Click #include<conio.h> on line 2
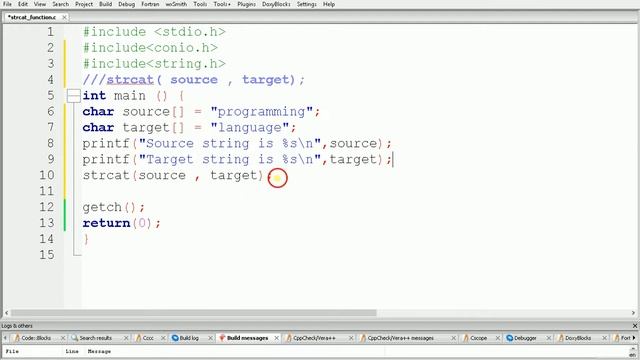Screen dimensions: 640x360 150,48
